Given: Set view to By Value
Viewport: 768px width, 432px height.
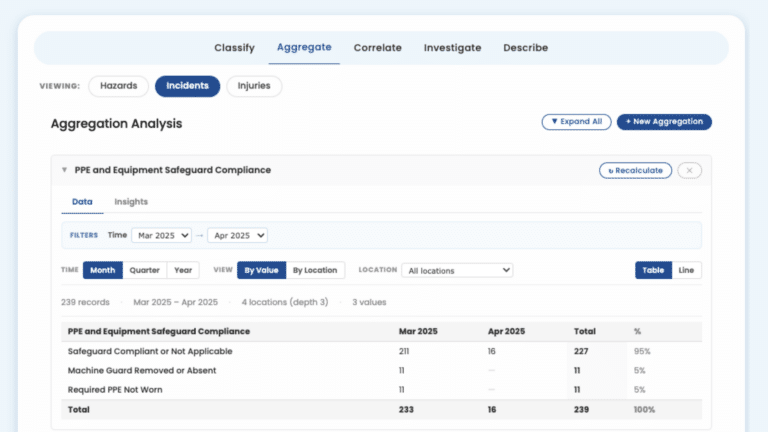Looking at the screenshot, I should coord(262,270).
